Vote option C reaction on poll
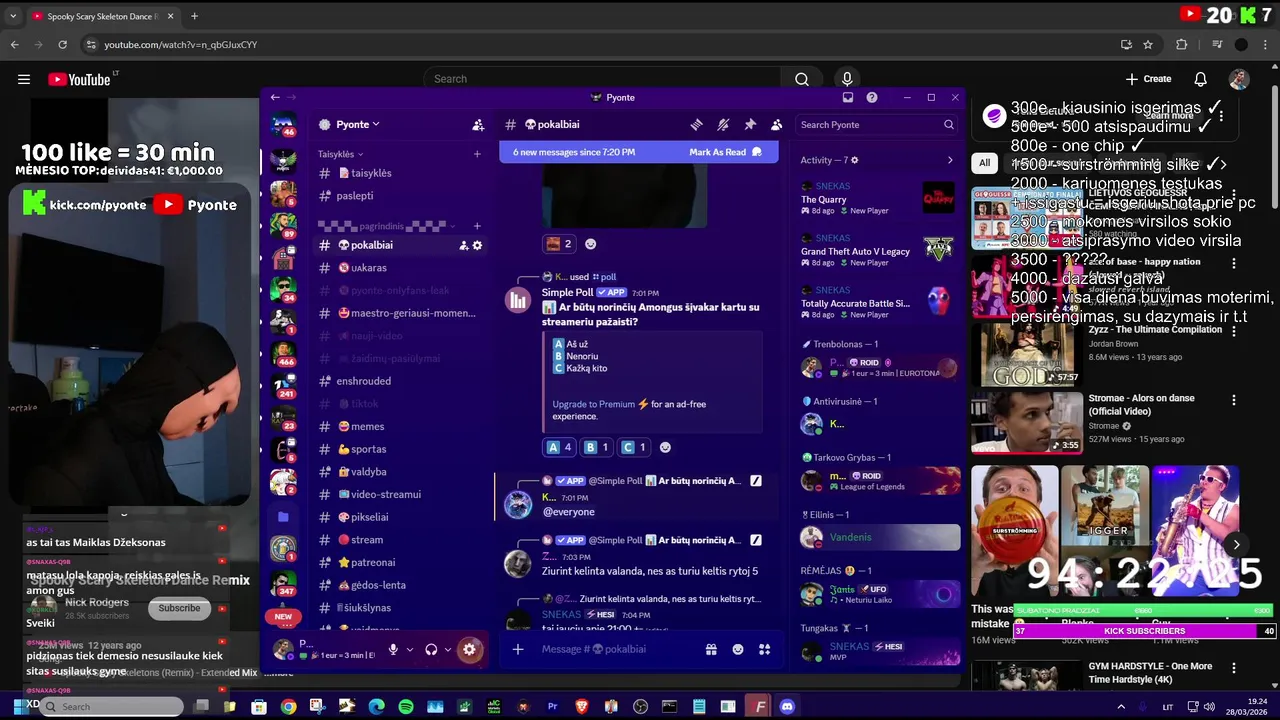Image resolution: width=1280 pixels, height=720 pixels. [633, 447]
